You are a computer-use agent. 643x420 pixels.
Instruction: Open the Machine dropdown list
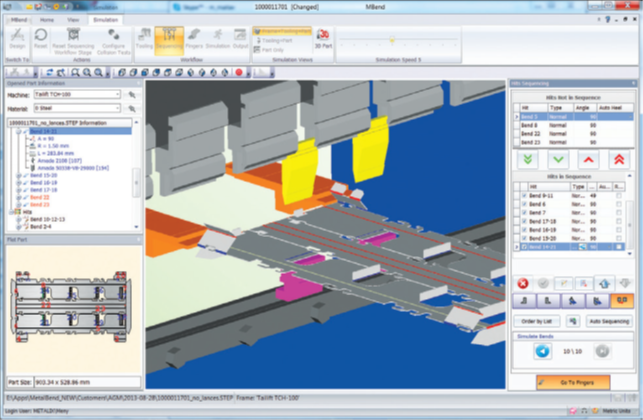(x=118, y=94)
